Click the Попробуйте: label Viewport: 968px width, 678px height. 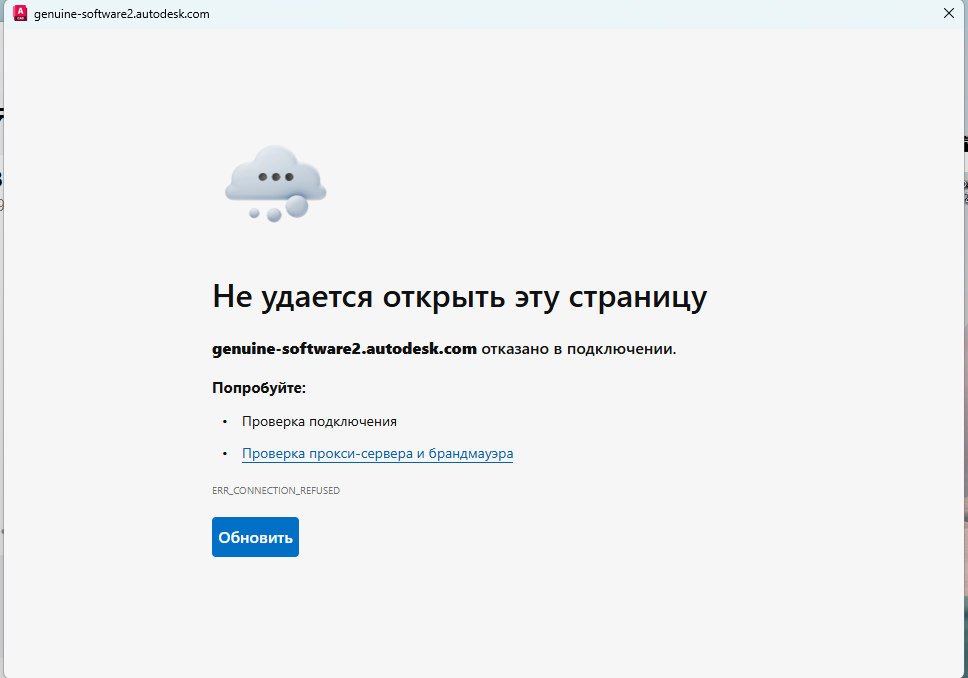(259, 388)
